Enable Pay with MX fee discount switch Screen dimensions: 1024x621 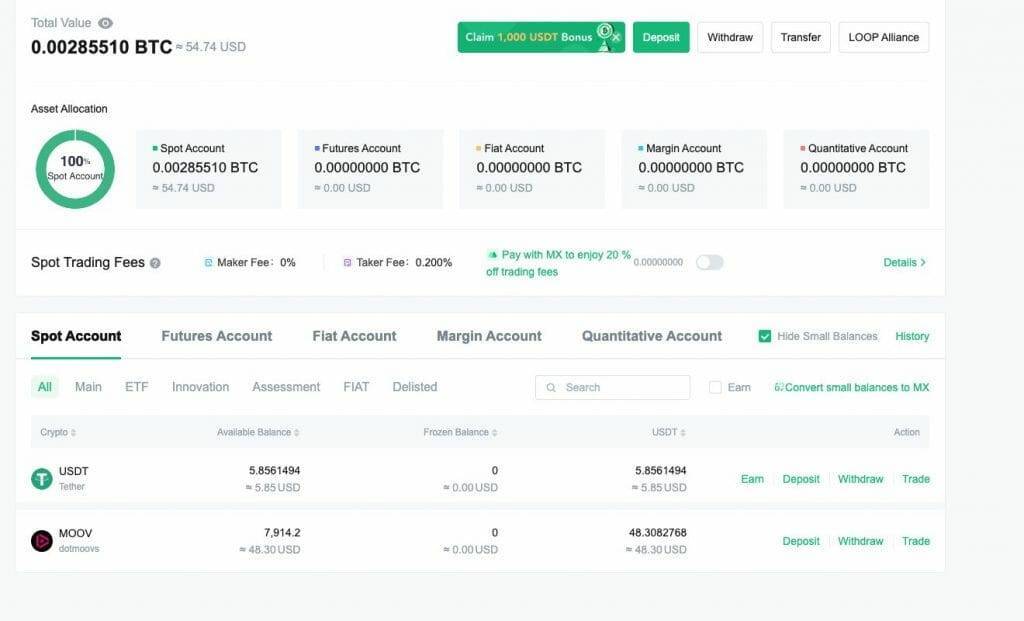pyautogui.click(x=709, y=263)
